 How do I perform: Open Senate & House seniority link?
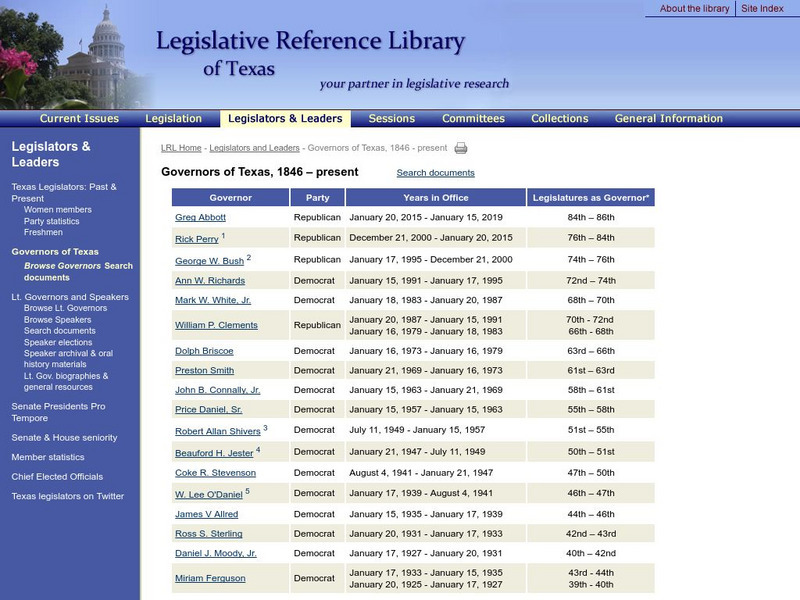64,438
